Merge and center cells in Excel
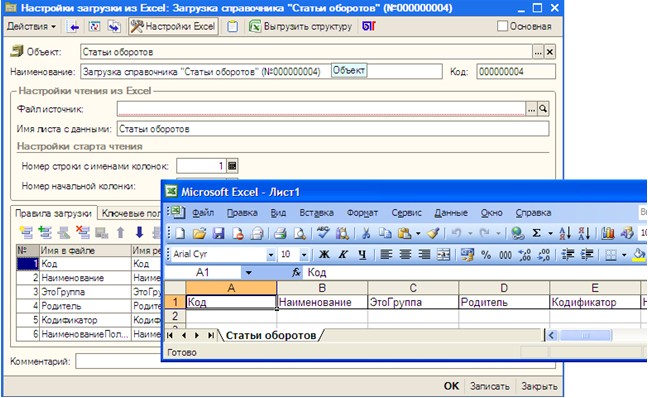 click(443, 255)
